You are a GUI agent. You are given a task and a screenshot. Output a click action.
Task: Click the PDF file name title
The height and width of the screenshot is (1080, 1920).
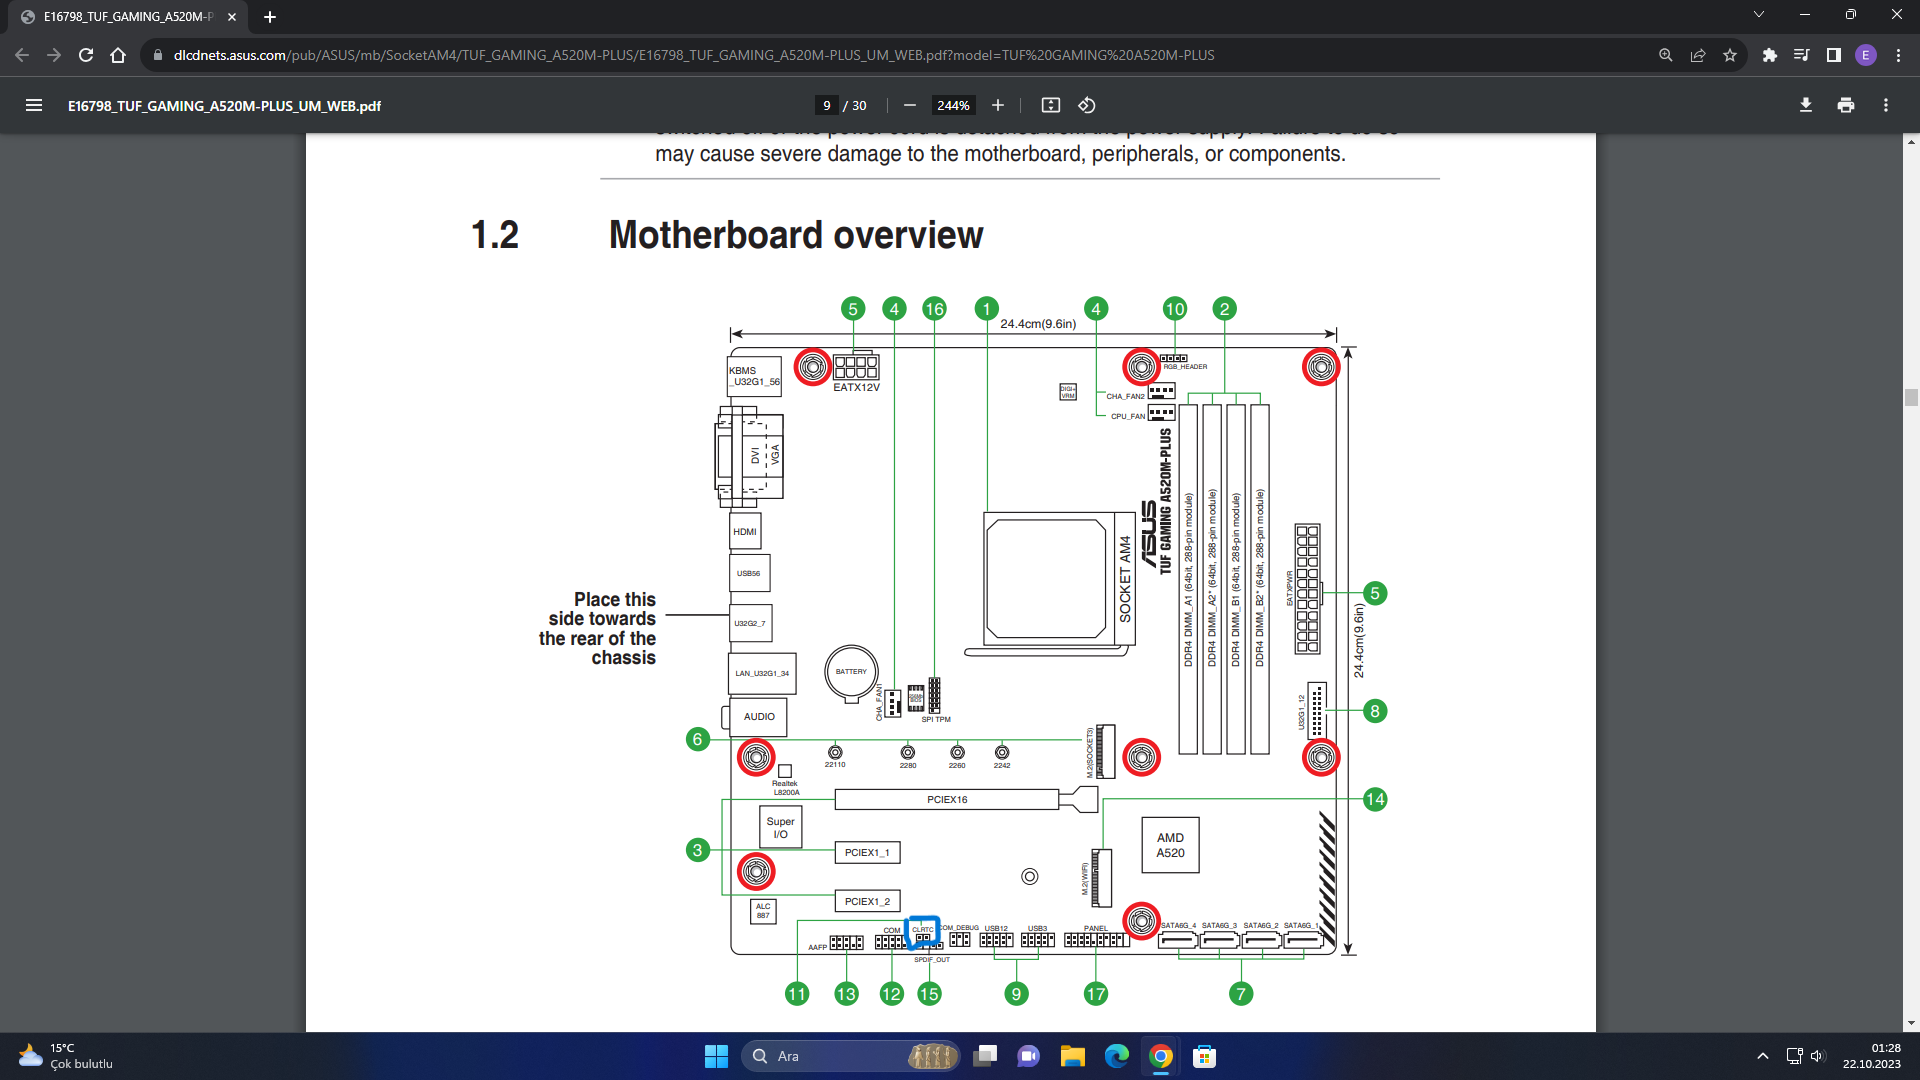(x=224, y=106)
